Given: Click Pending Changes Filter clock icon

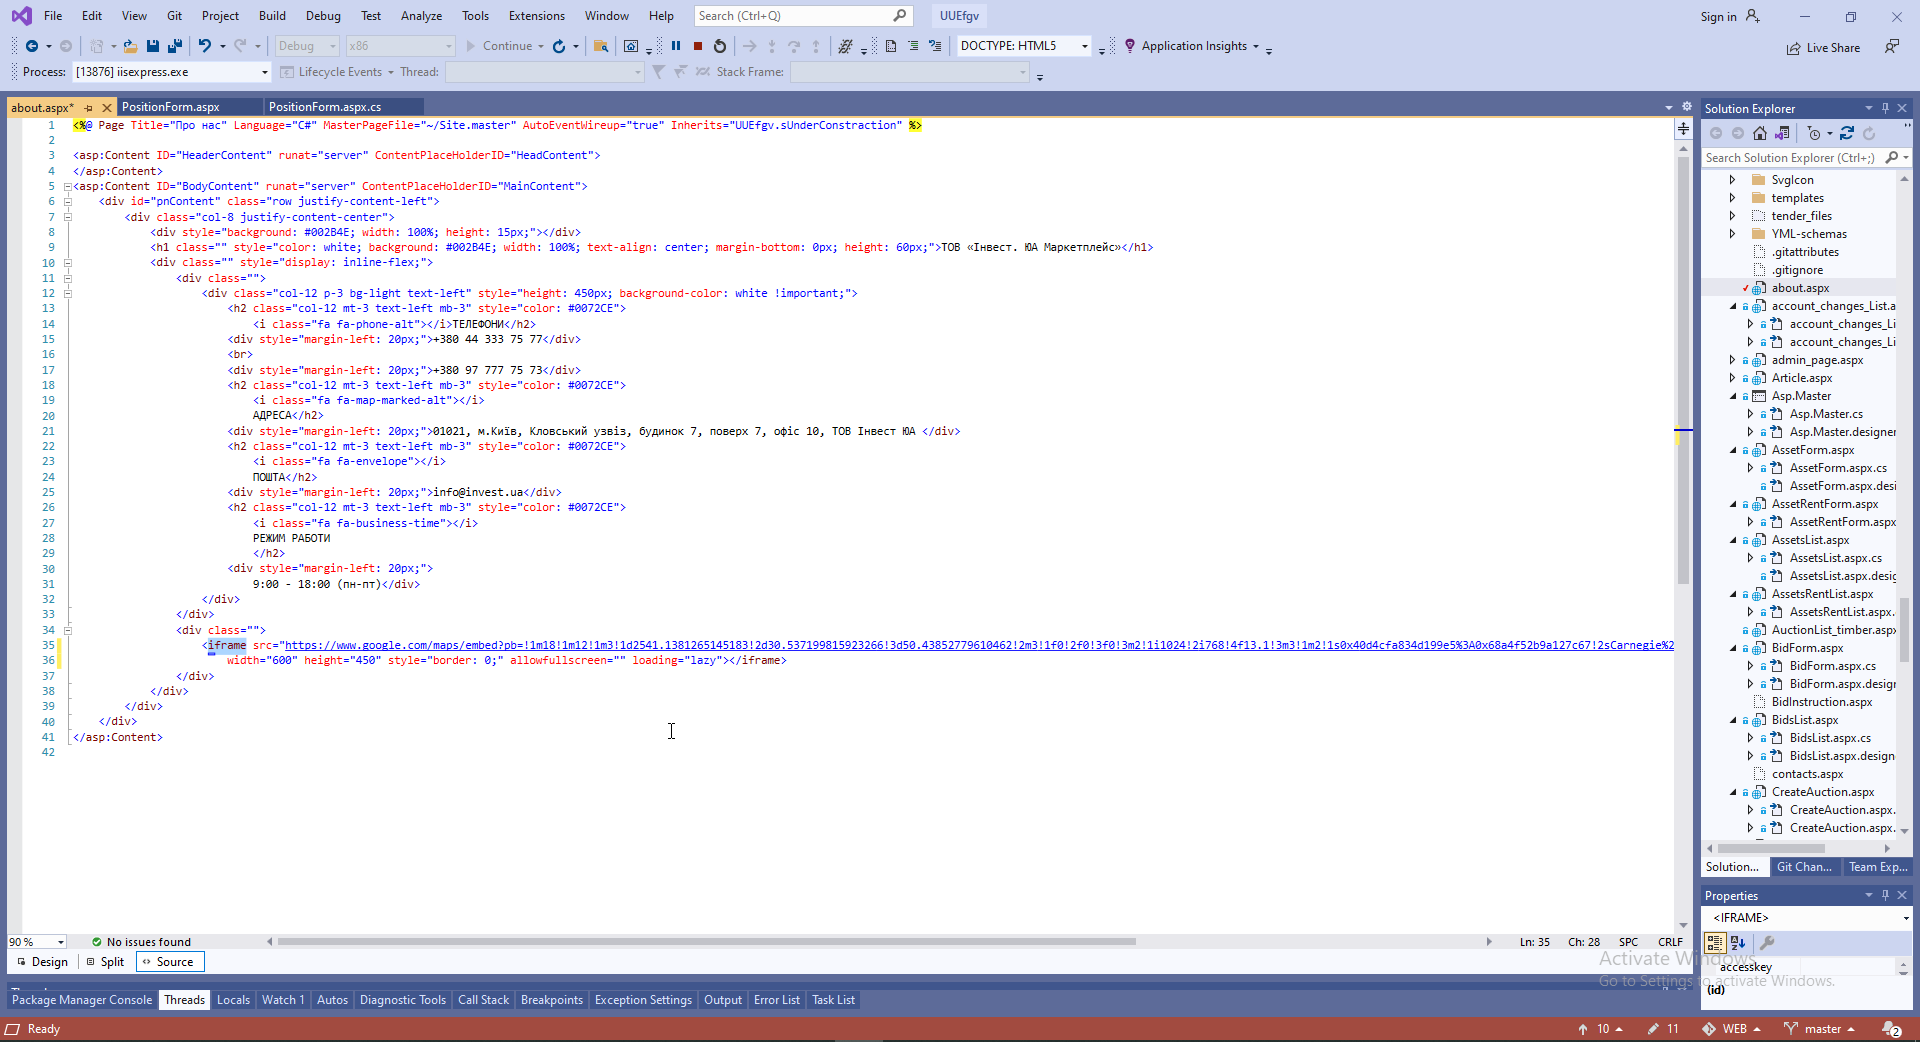Looking at the screenshot, I should coord(1814,133).
